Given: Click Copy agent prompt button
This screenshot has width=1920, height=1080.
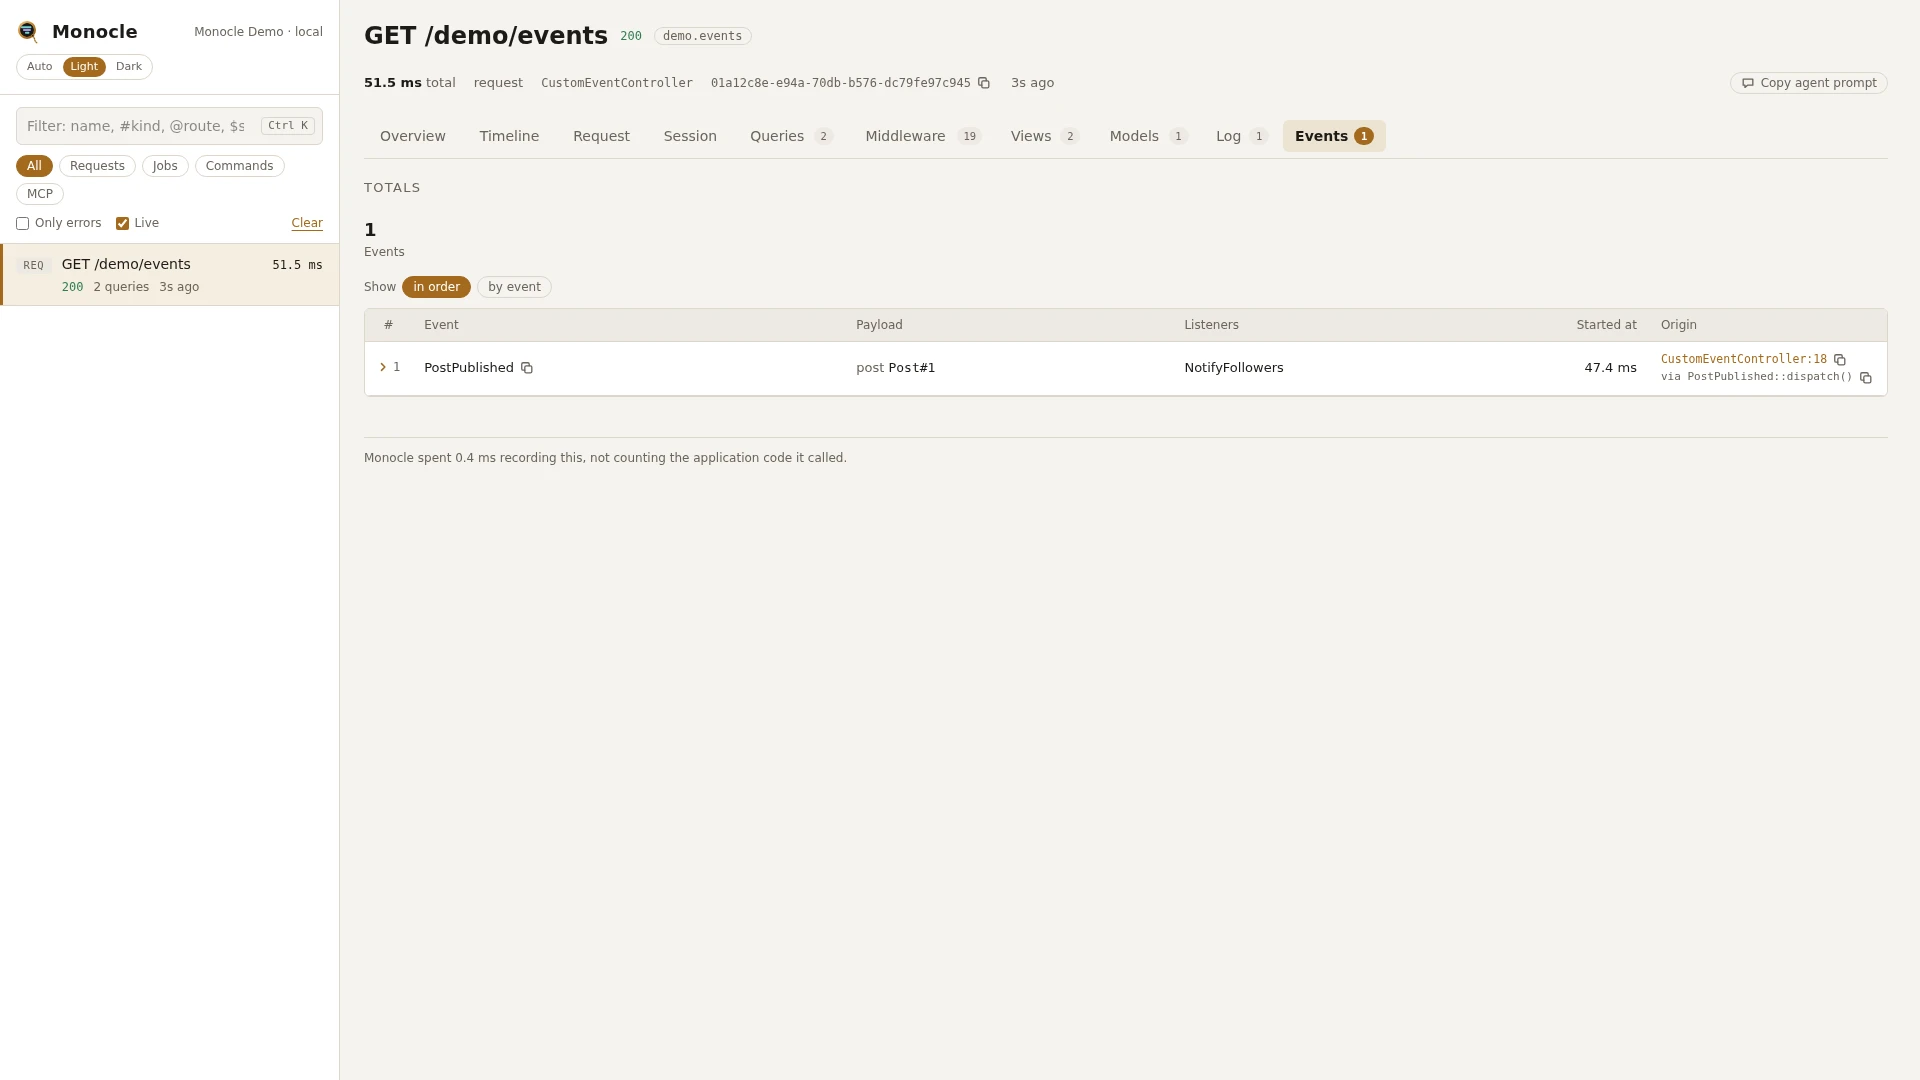Looking at the screenshot, I should pyautogui.click(x=1808, y=83).
